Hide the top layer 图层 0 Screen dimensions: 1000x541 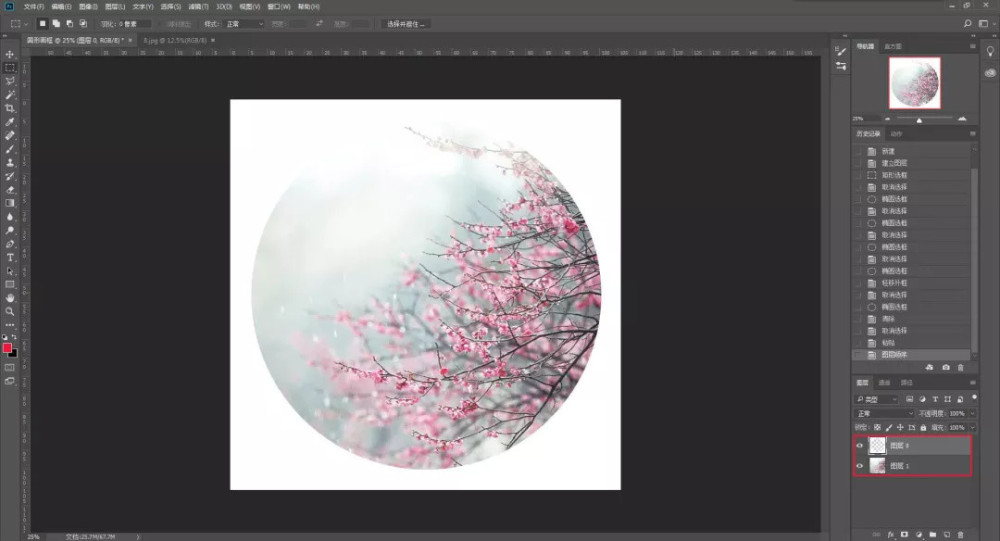[860, 447]
